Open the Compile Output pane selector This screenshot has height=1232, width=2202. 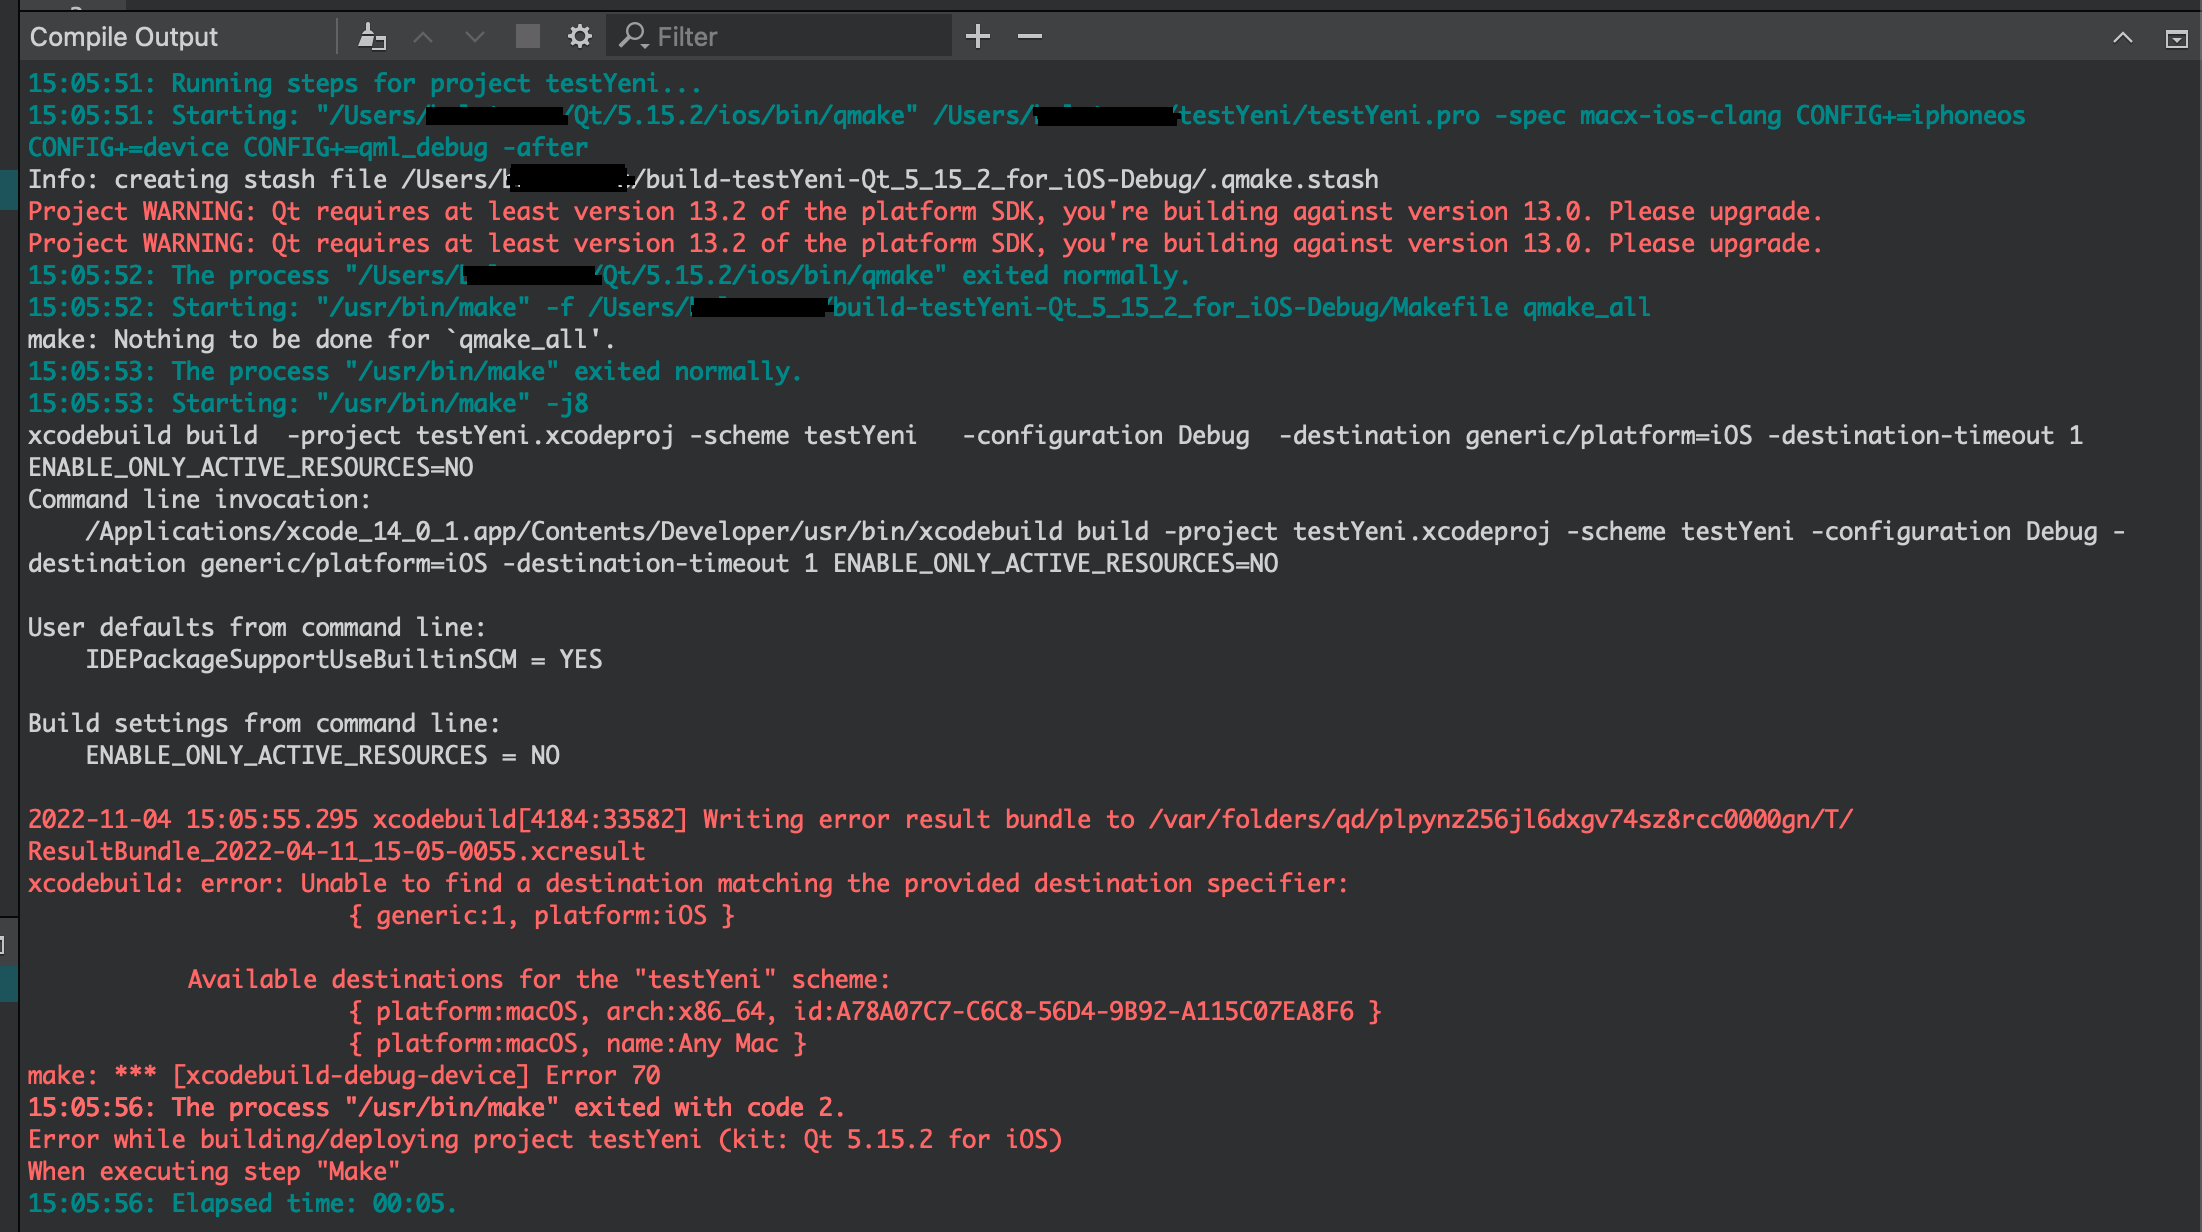124,37
